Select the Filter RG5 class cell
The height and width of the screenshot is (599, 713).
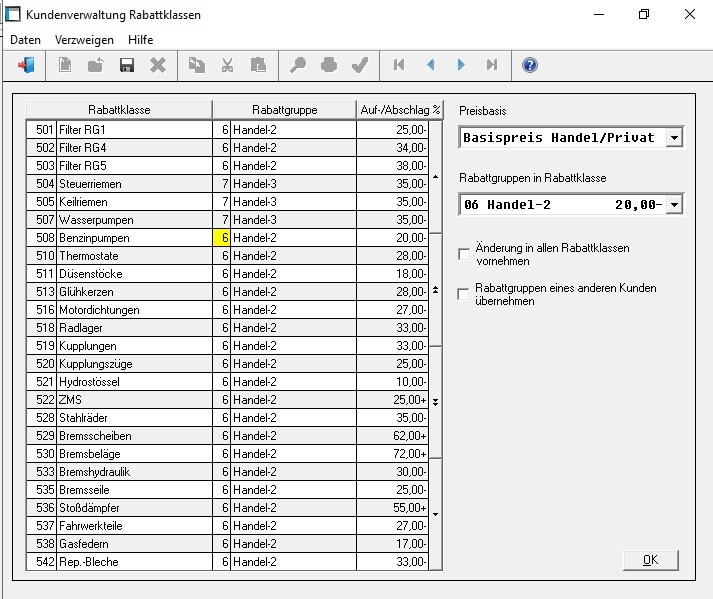click(x=134, y=166)
